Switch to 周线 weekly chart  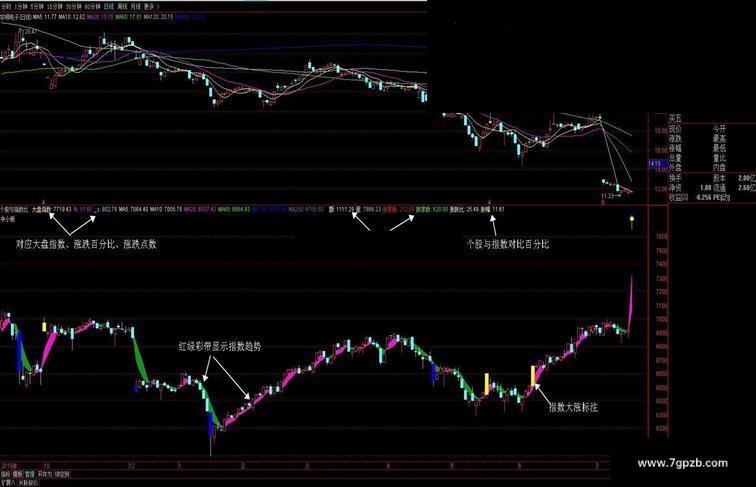pos(123,7)
